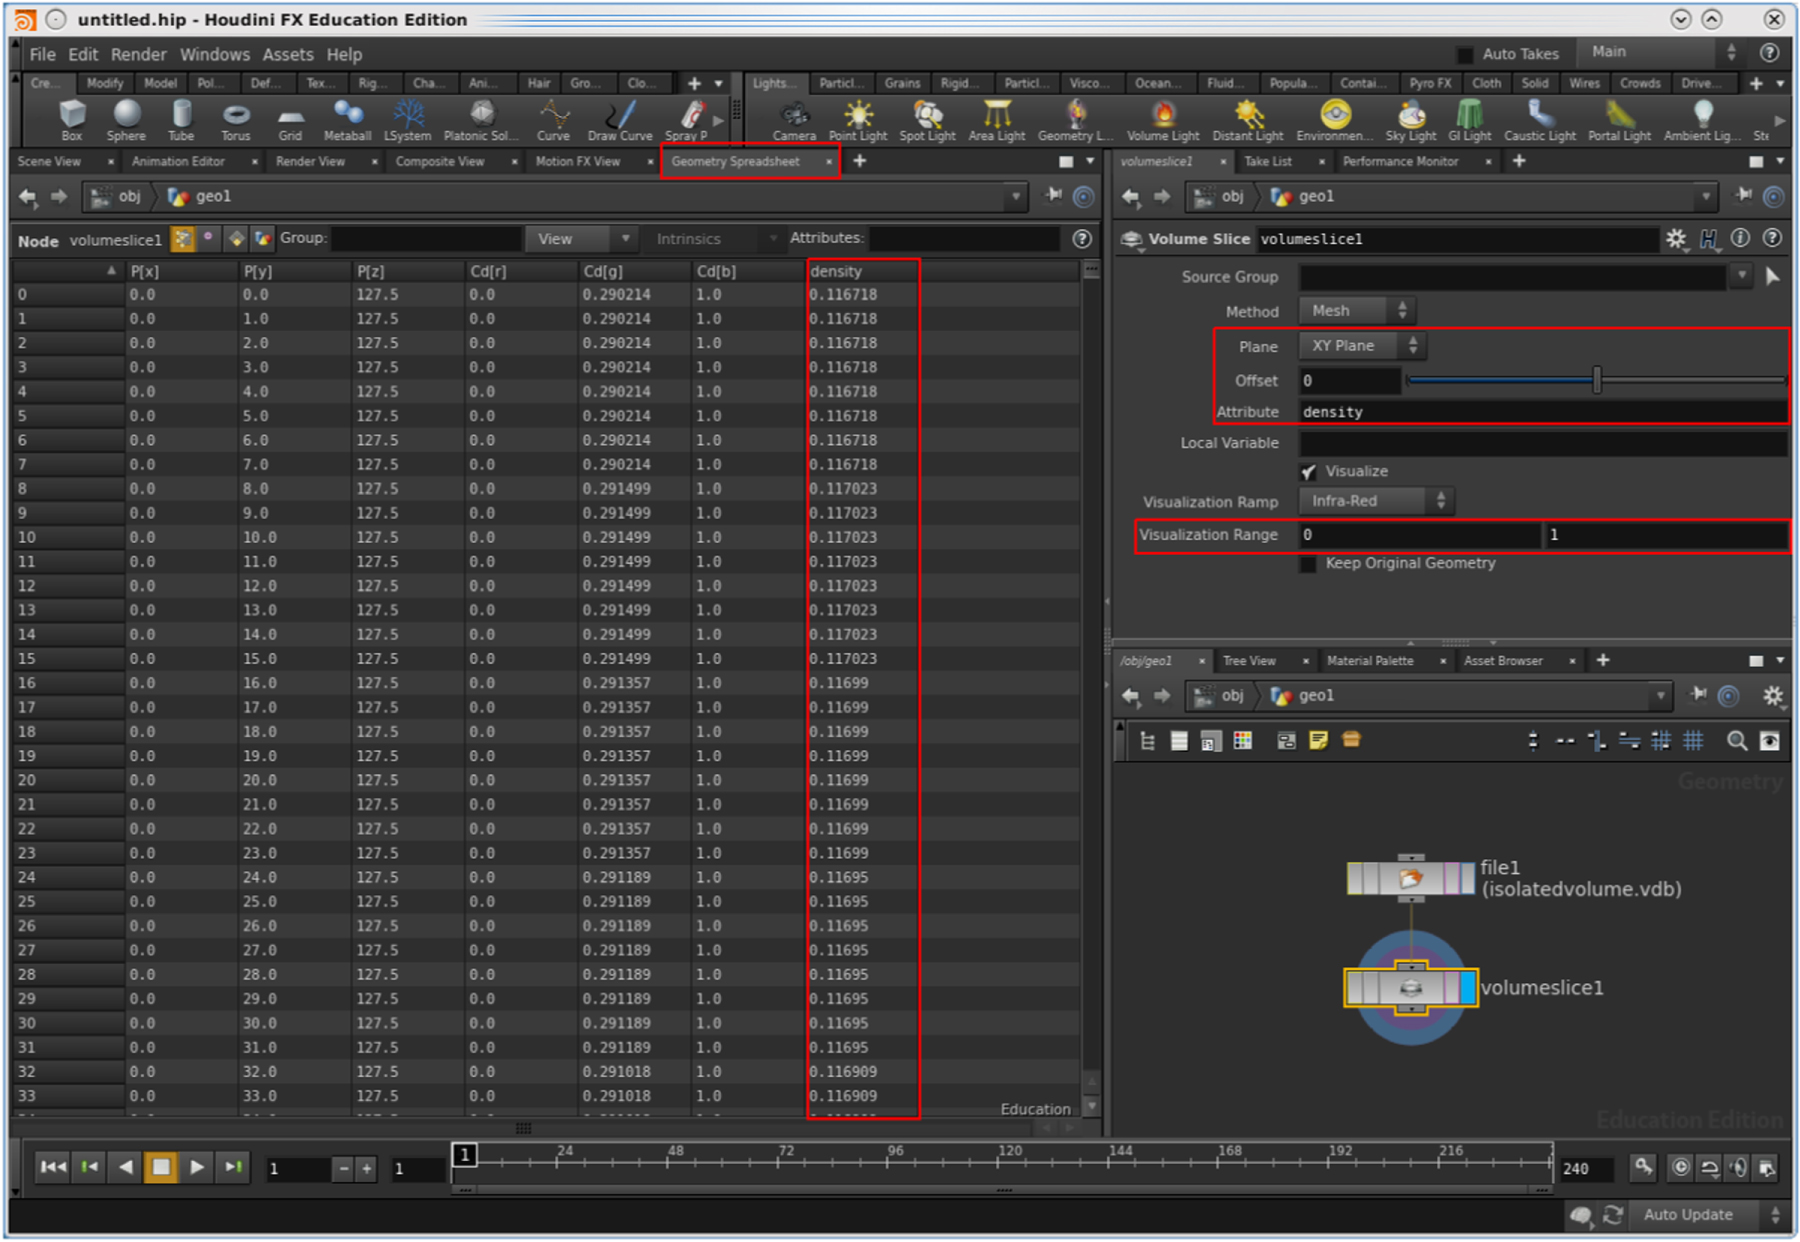
Task: Toggle the display flag on the file1 node
Action: click(1467, 879)
